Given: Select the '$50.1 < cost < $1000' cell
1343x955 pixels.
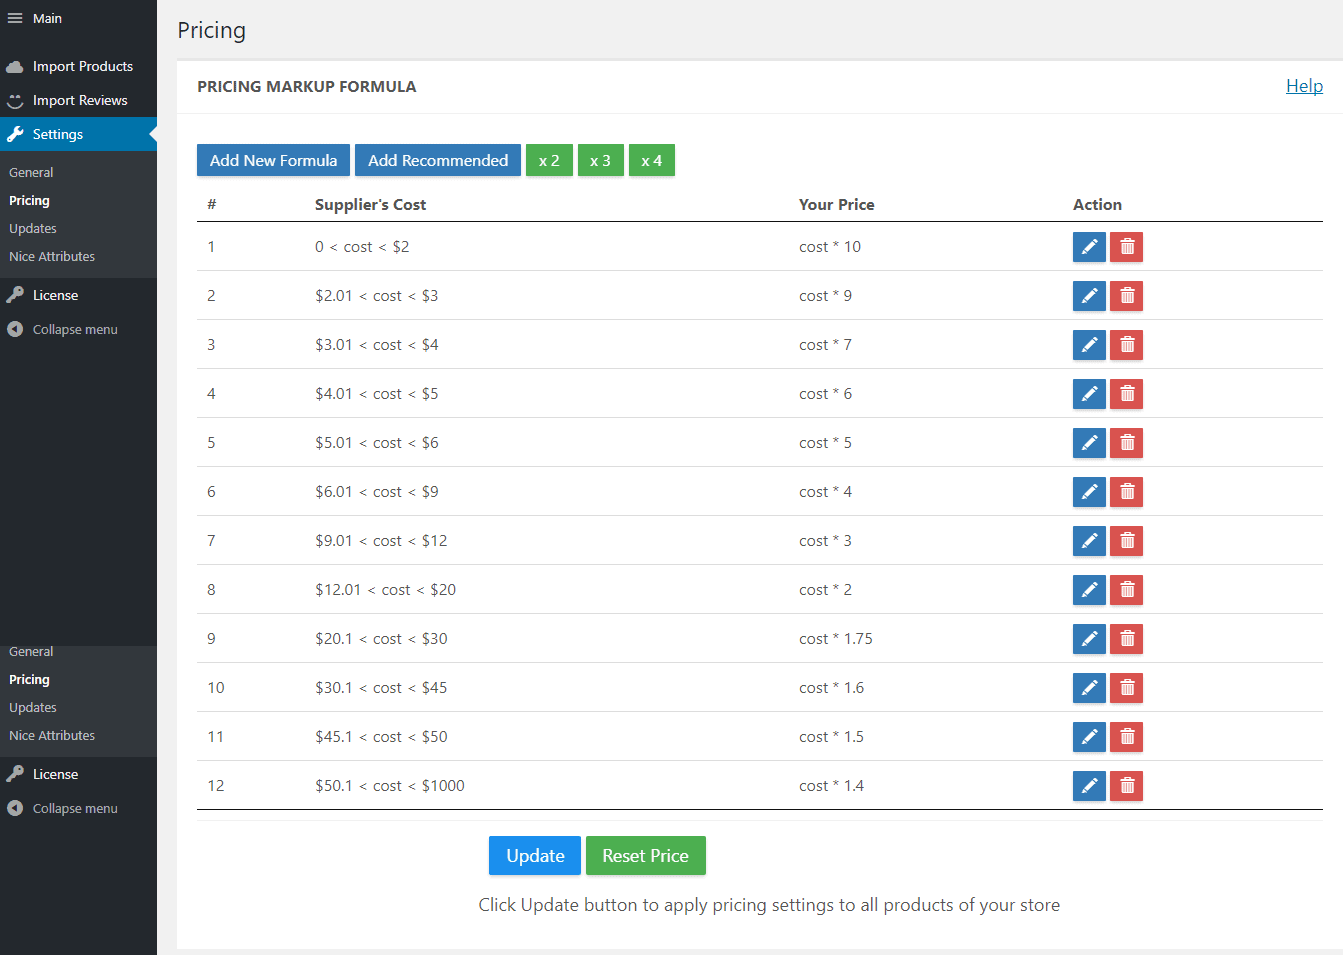Looking at the screenshot, I should pos(390,786).
